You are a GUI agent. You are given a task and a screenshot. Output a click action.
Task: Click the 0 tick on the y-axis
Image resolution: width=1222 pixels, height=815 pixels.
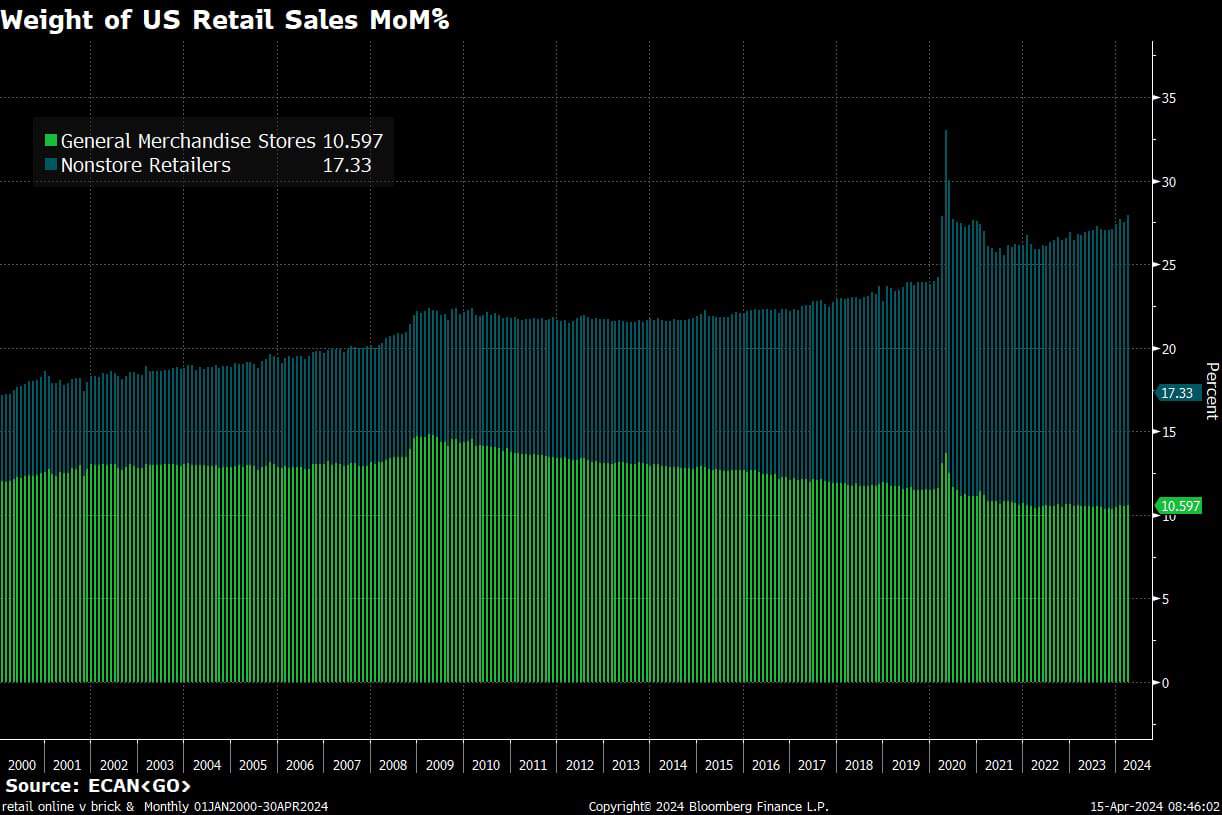[x=1164, y=682]
